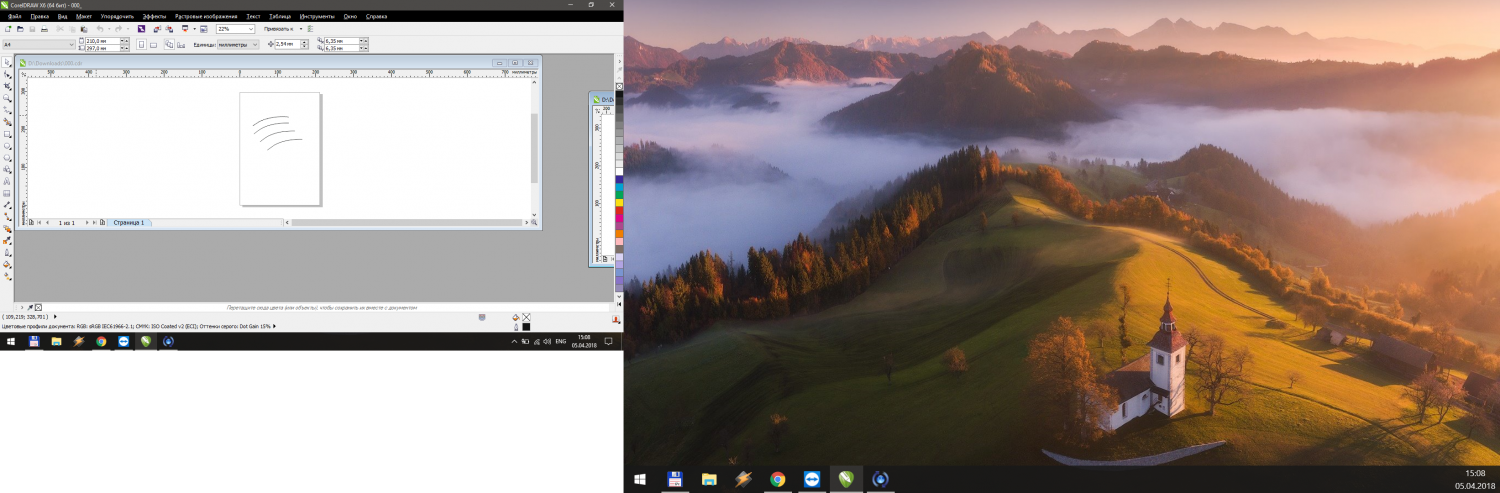Screen dimensions: 1500x493
Task: Select the Rectangle tool in the toolbox
Action: point(7,133)
